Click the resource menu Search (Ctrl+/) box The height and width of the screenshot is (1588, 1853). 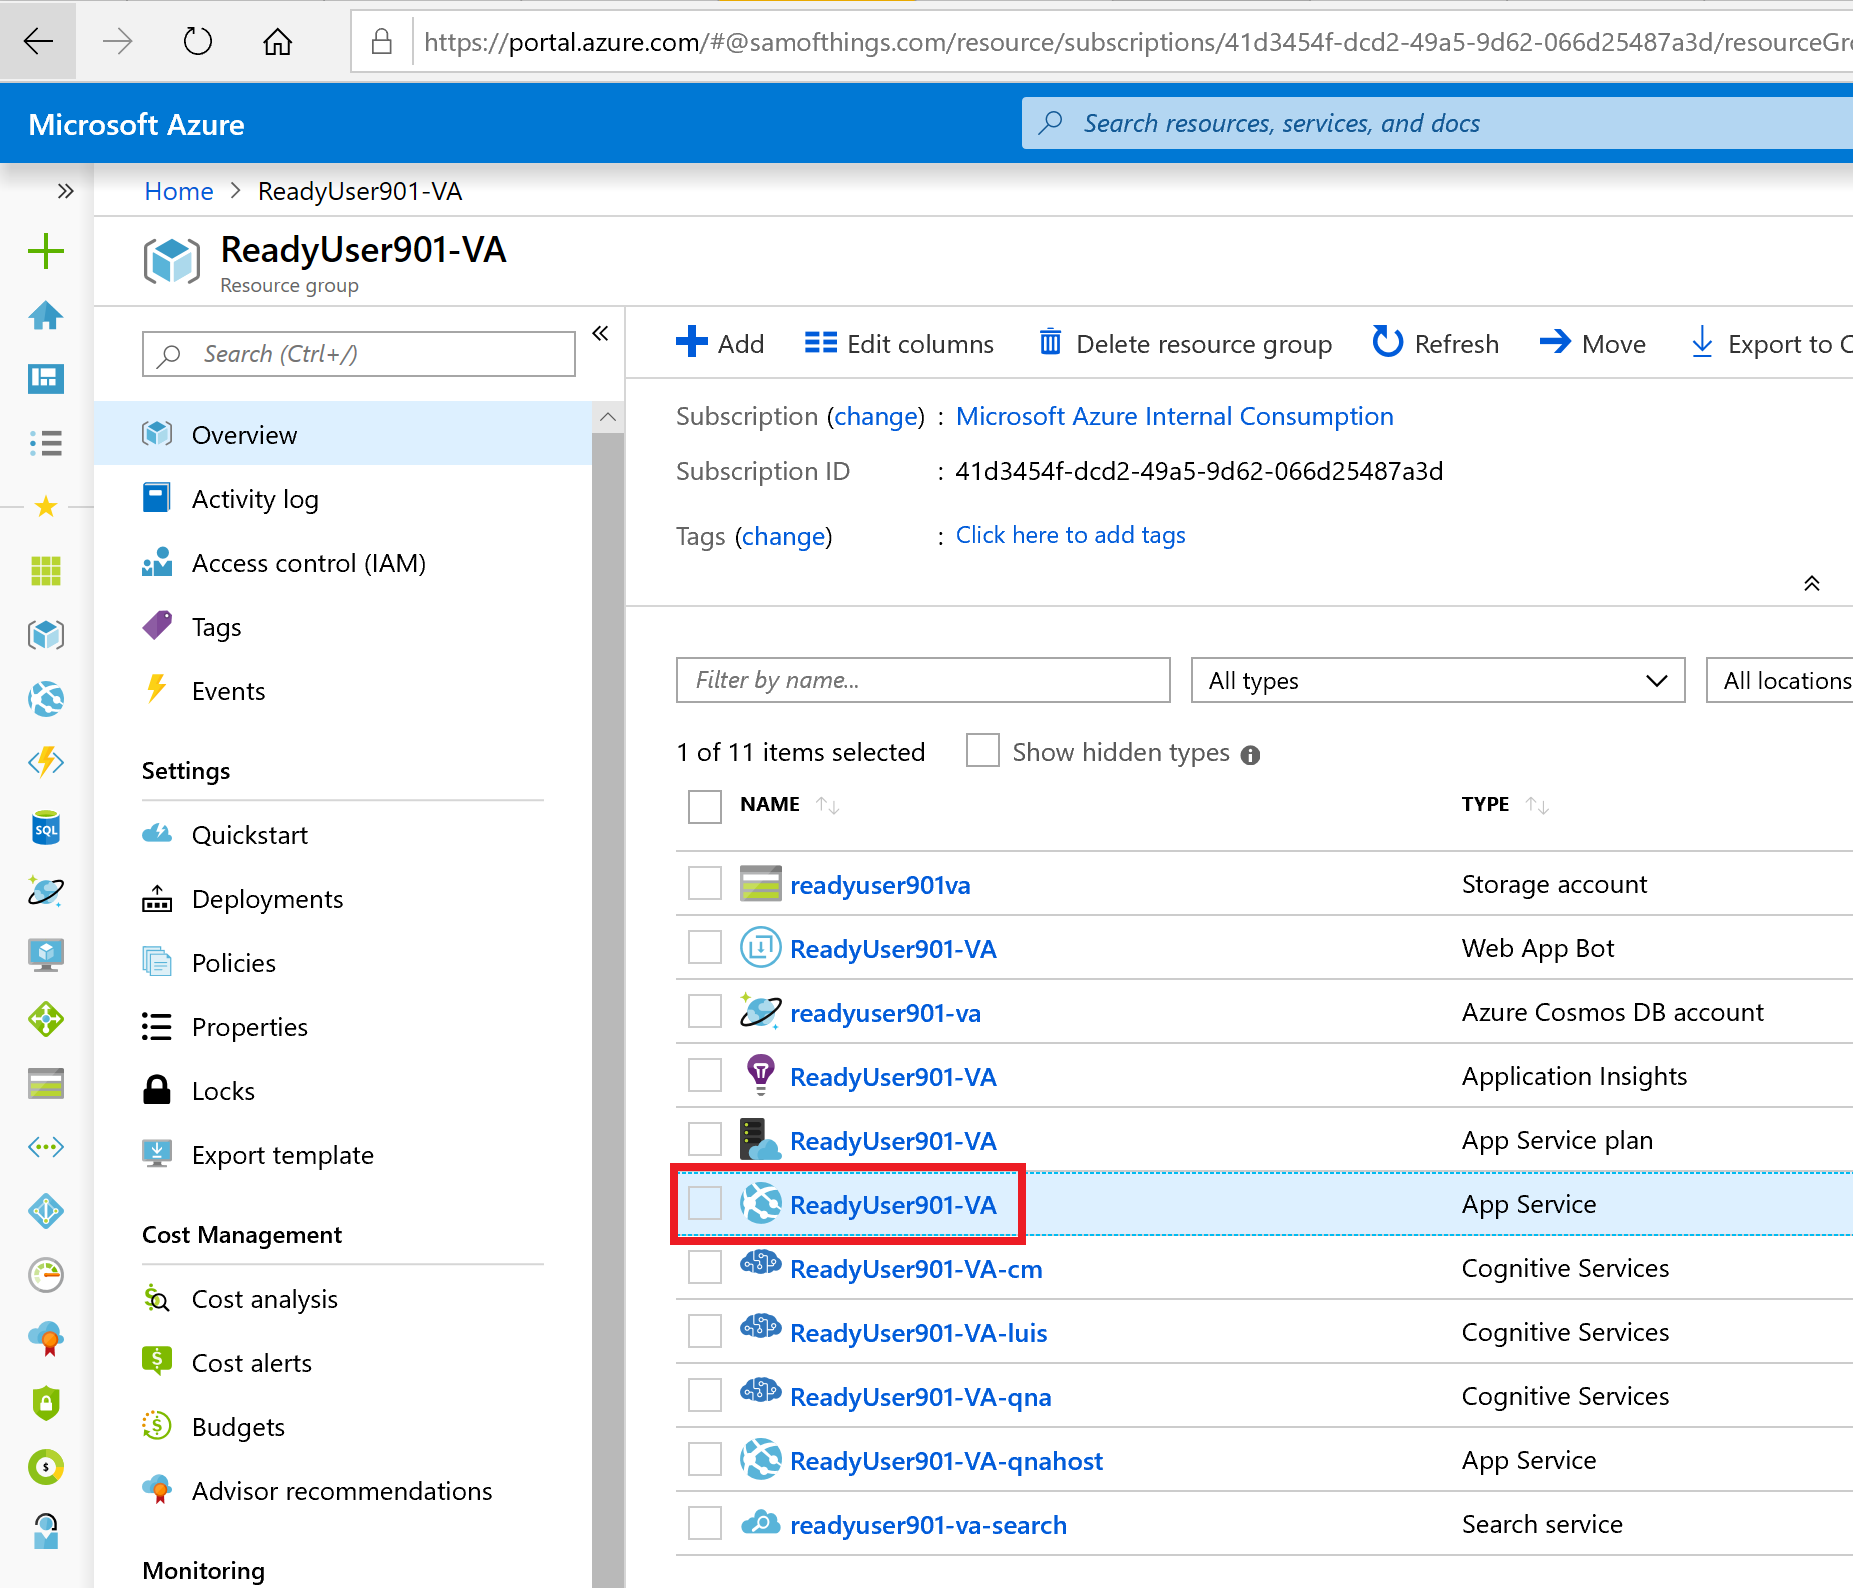pos(359,354)
